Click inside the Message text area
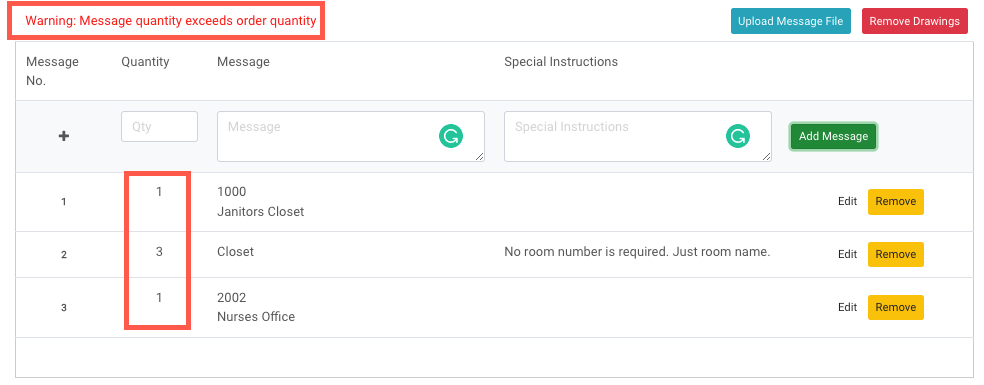The height and width of the screenshot is (385, 984). [x=351, y=136]
